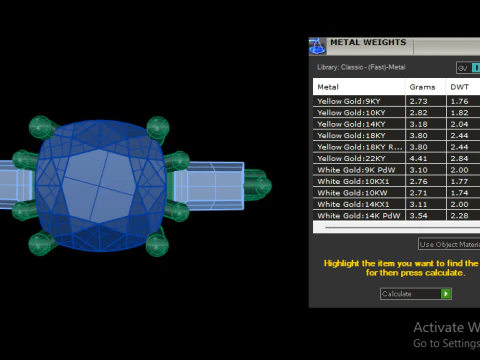Select the White Gold:14KX1 row
480x360 pixels.
pos(396,204)
